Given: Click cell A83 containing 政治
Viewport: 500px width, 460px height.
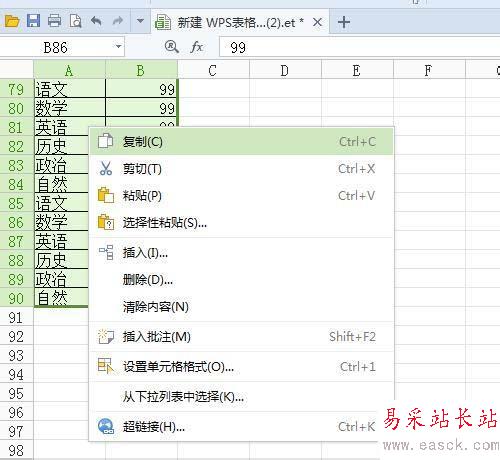Looking at the screenshot, I should [x=62, y=165].
